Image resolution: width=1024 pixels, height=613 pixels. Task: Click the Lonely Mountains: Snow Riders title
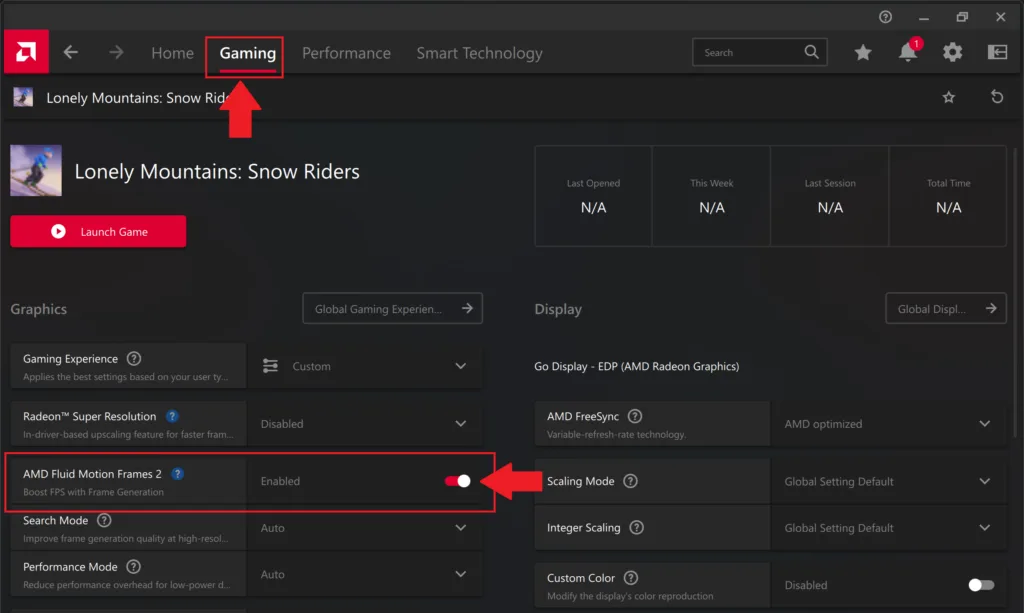(x=217, y=171)
